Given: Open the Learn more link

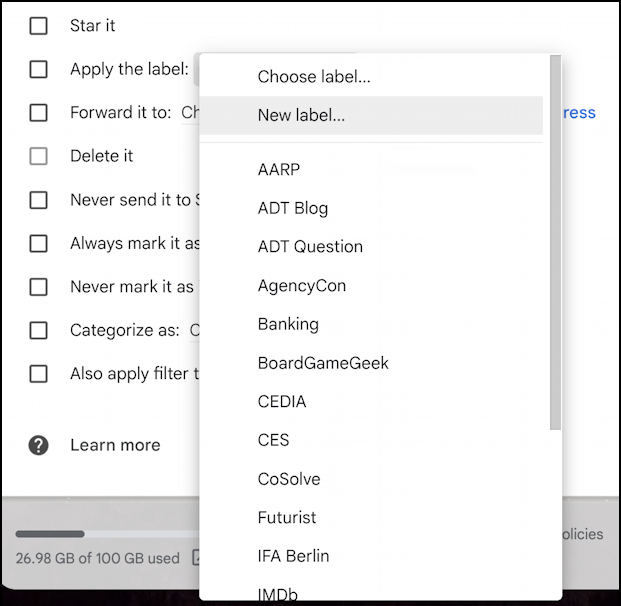Looking at the screenshot, I should 115,445.
